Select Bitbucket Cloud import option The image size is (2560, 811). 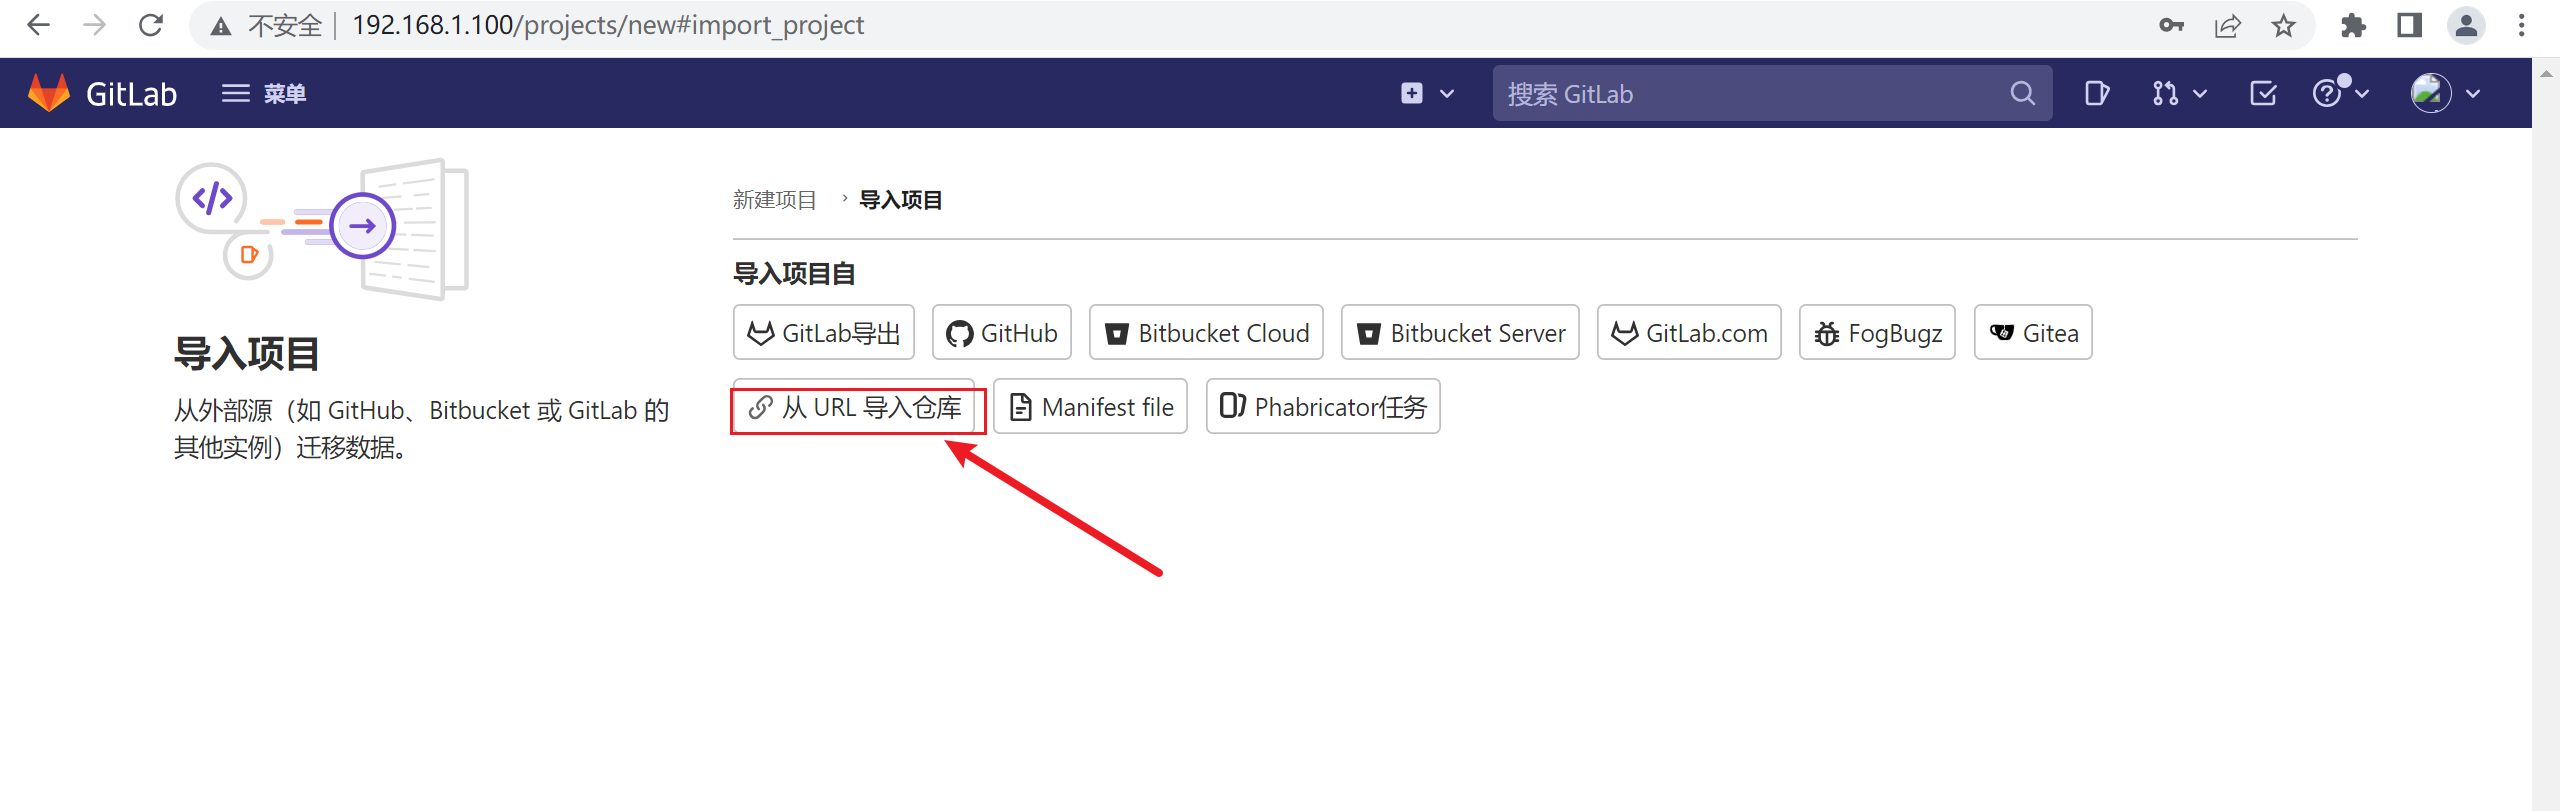tap(1207, 333)
